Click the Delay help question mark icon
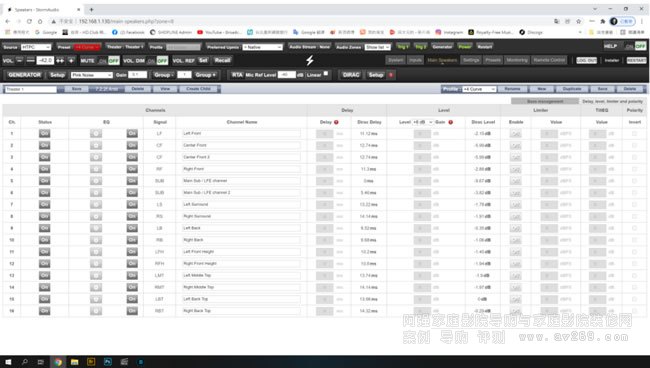Image resolution: width=650 pixels, height=368 pixels. (336, 122)
